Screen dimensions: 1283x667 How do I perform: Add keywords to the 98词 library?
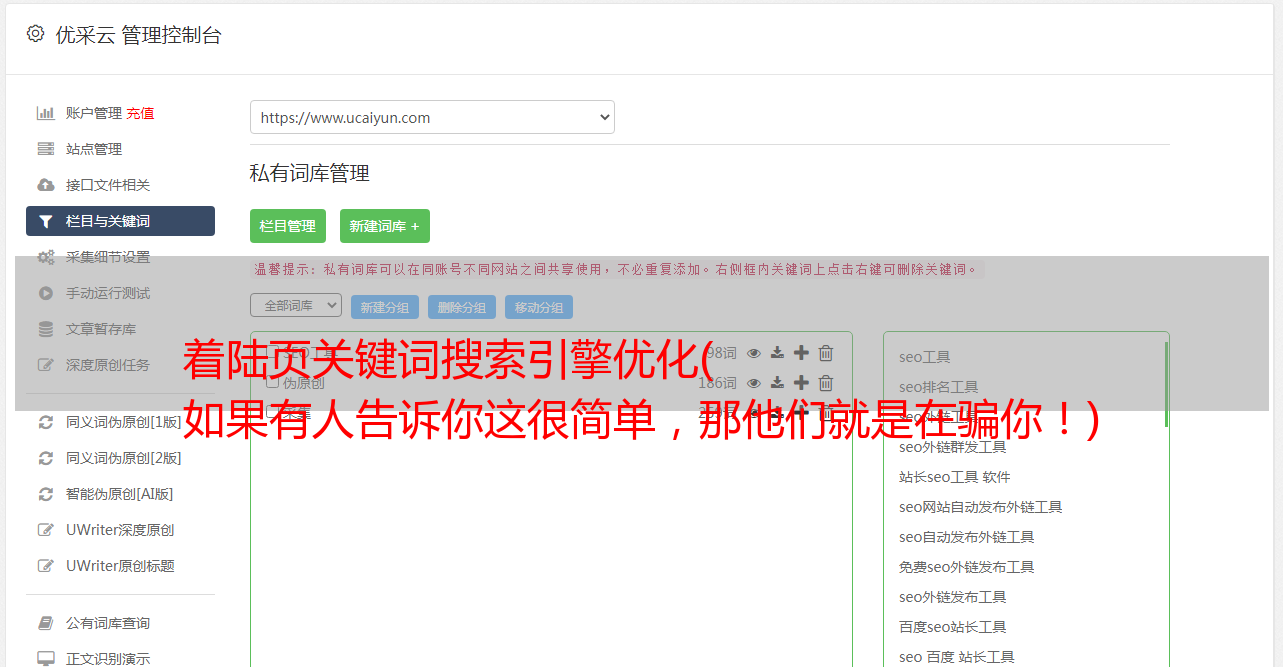pos(801,353)
